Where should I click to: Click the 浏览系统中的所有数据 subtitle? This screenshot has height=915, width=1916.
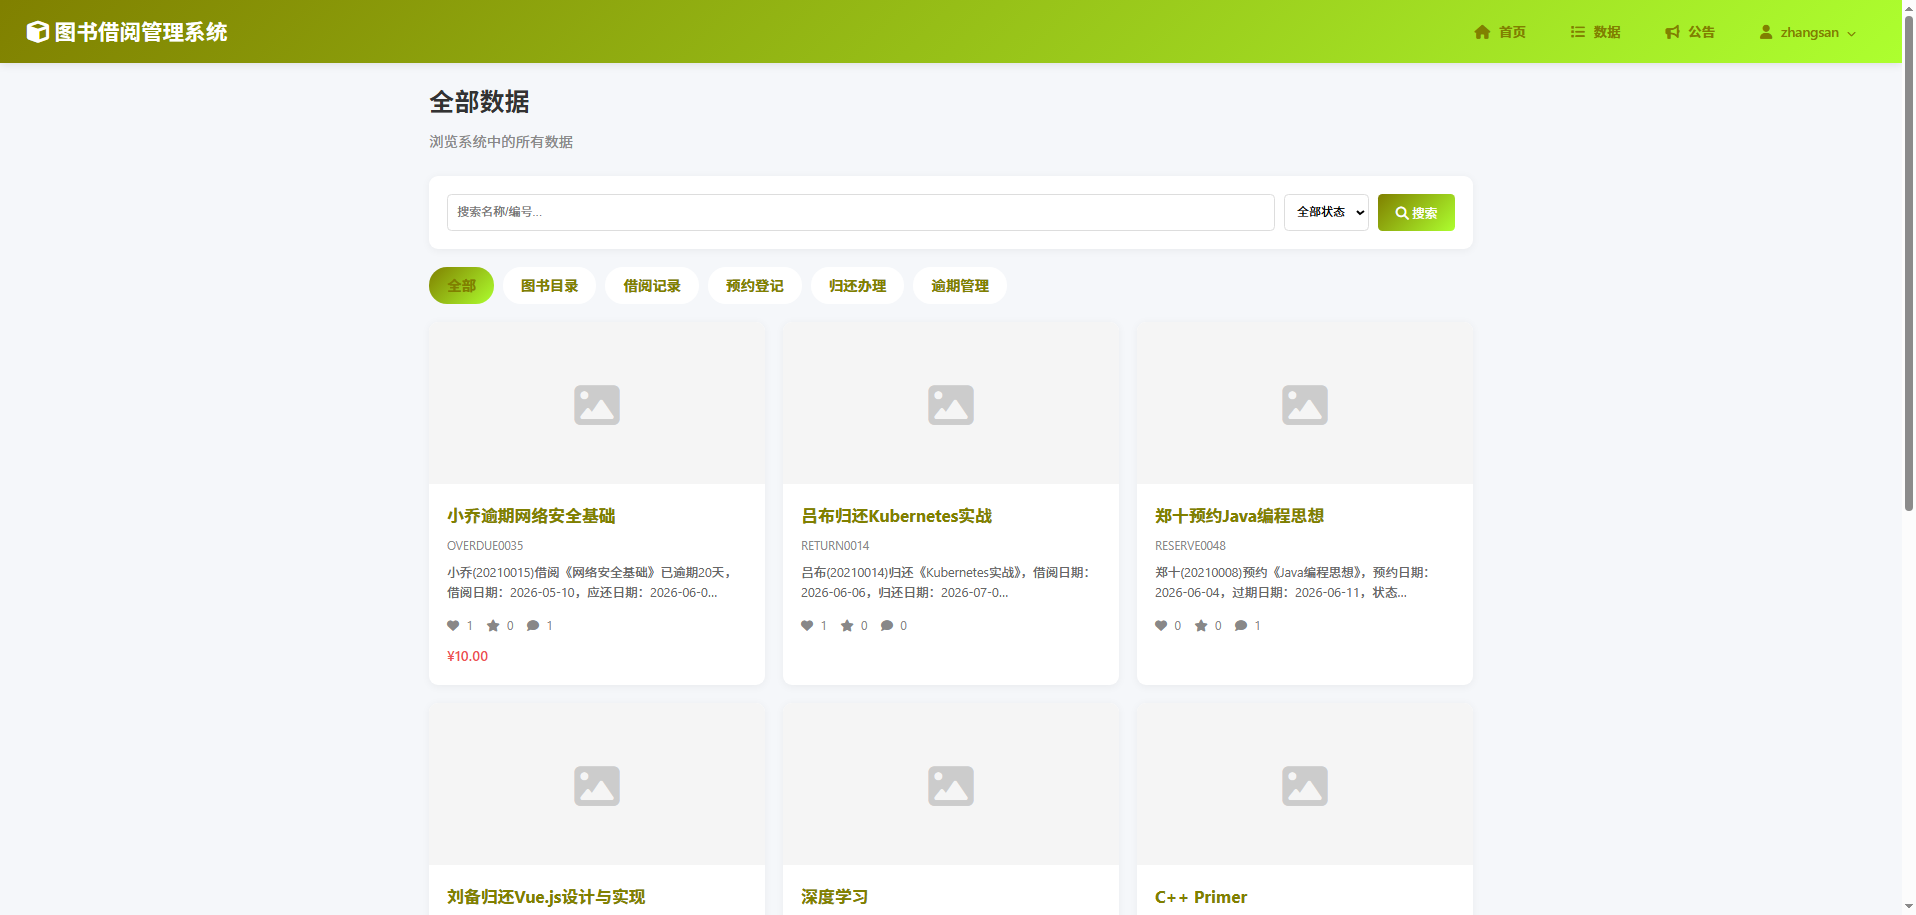501,142
